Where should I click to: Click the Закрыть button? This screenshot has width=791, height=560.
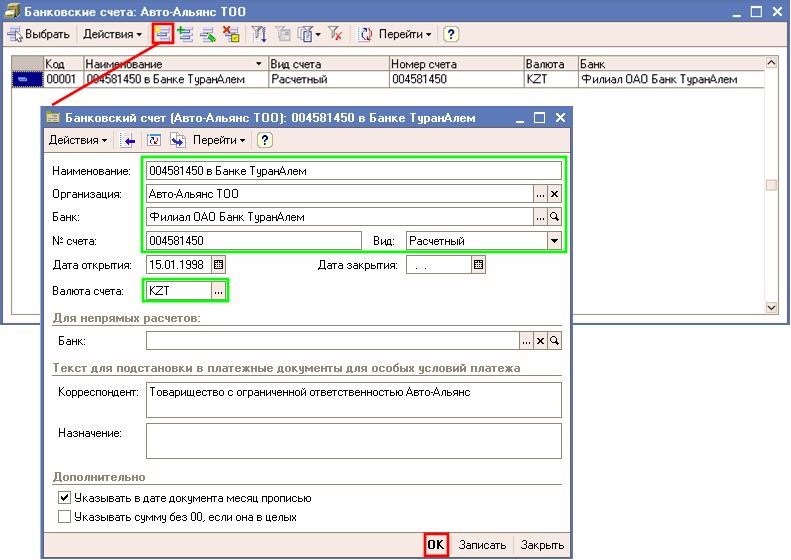coord(542,545)
